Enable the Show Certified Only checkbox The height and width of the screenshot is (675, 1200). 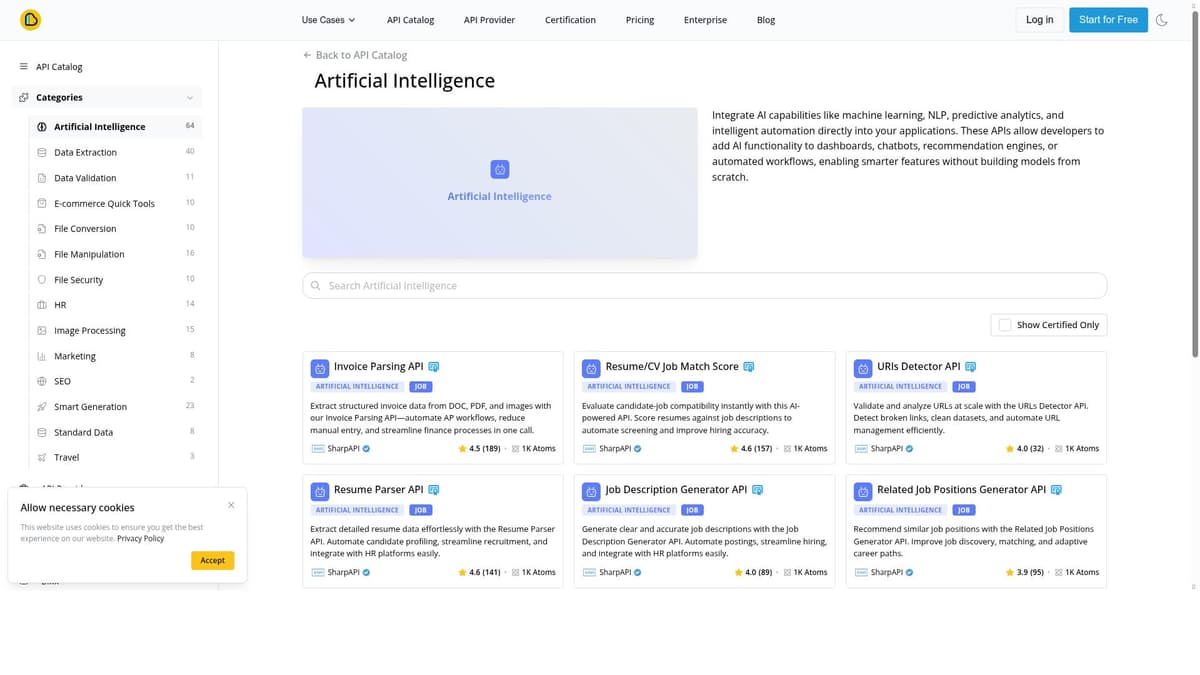pyautogui.click(x=1004, y=324)
